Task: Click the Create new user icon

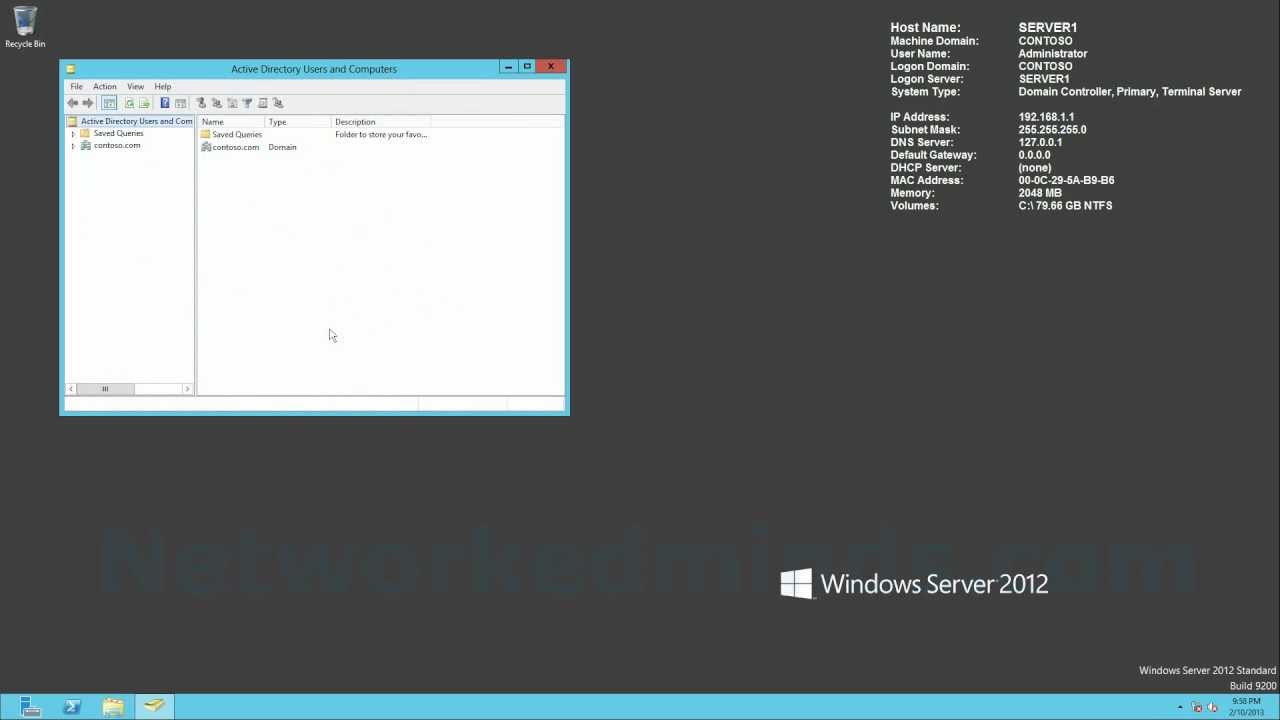Action: (x=200, y=103)
